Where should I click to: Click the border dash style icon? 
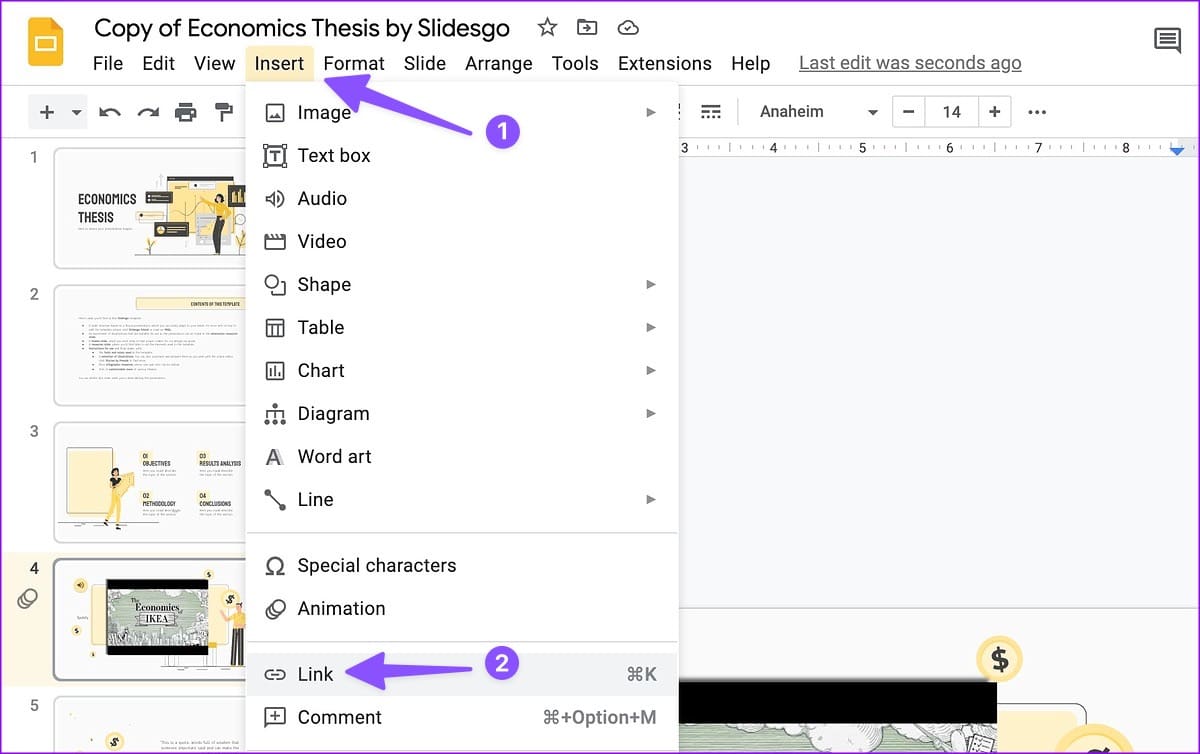pyautogui.click(x=711, y=111)
